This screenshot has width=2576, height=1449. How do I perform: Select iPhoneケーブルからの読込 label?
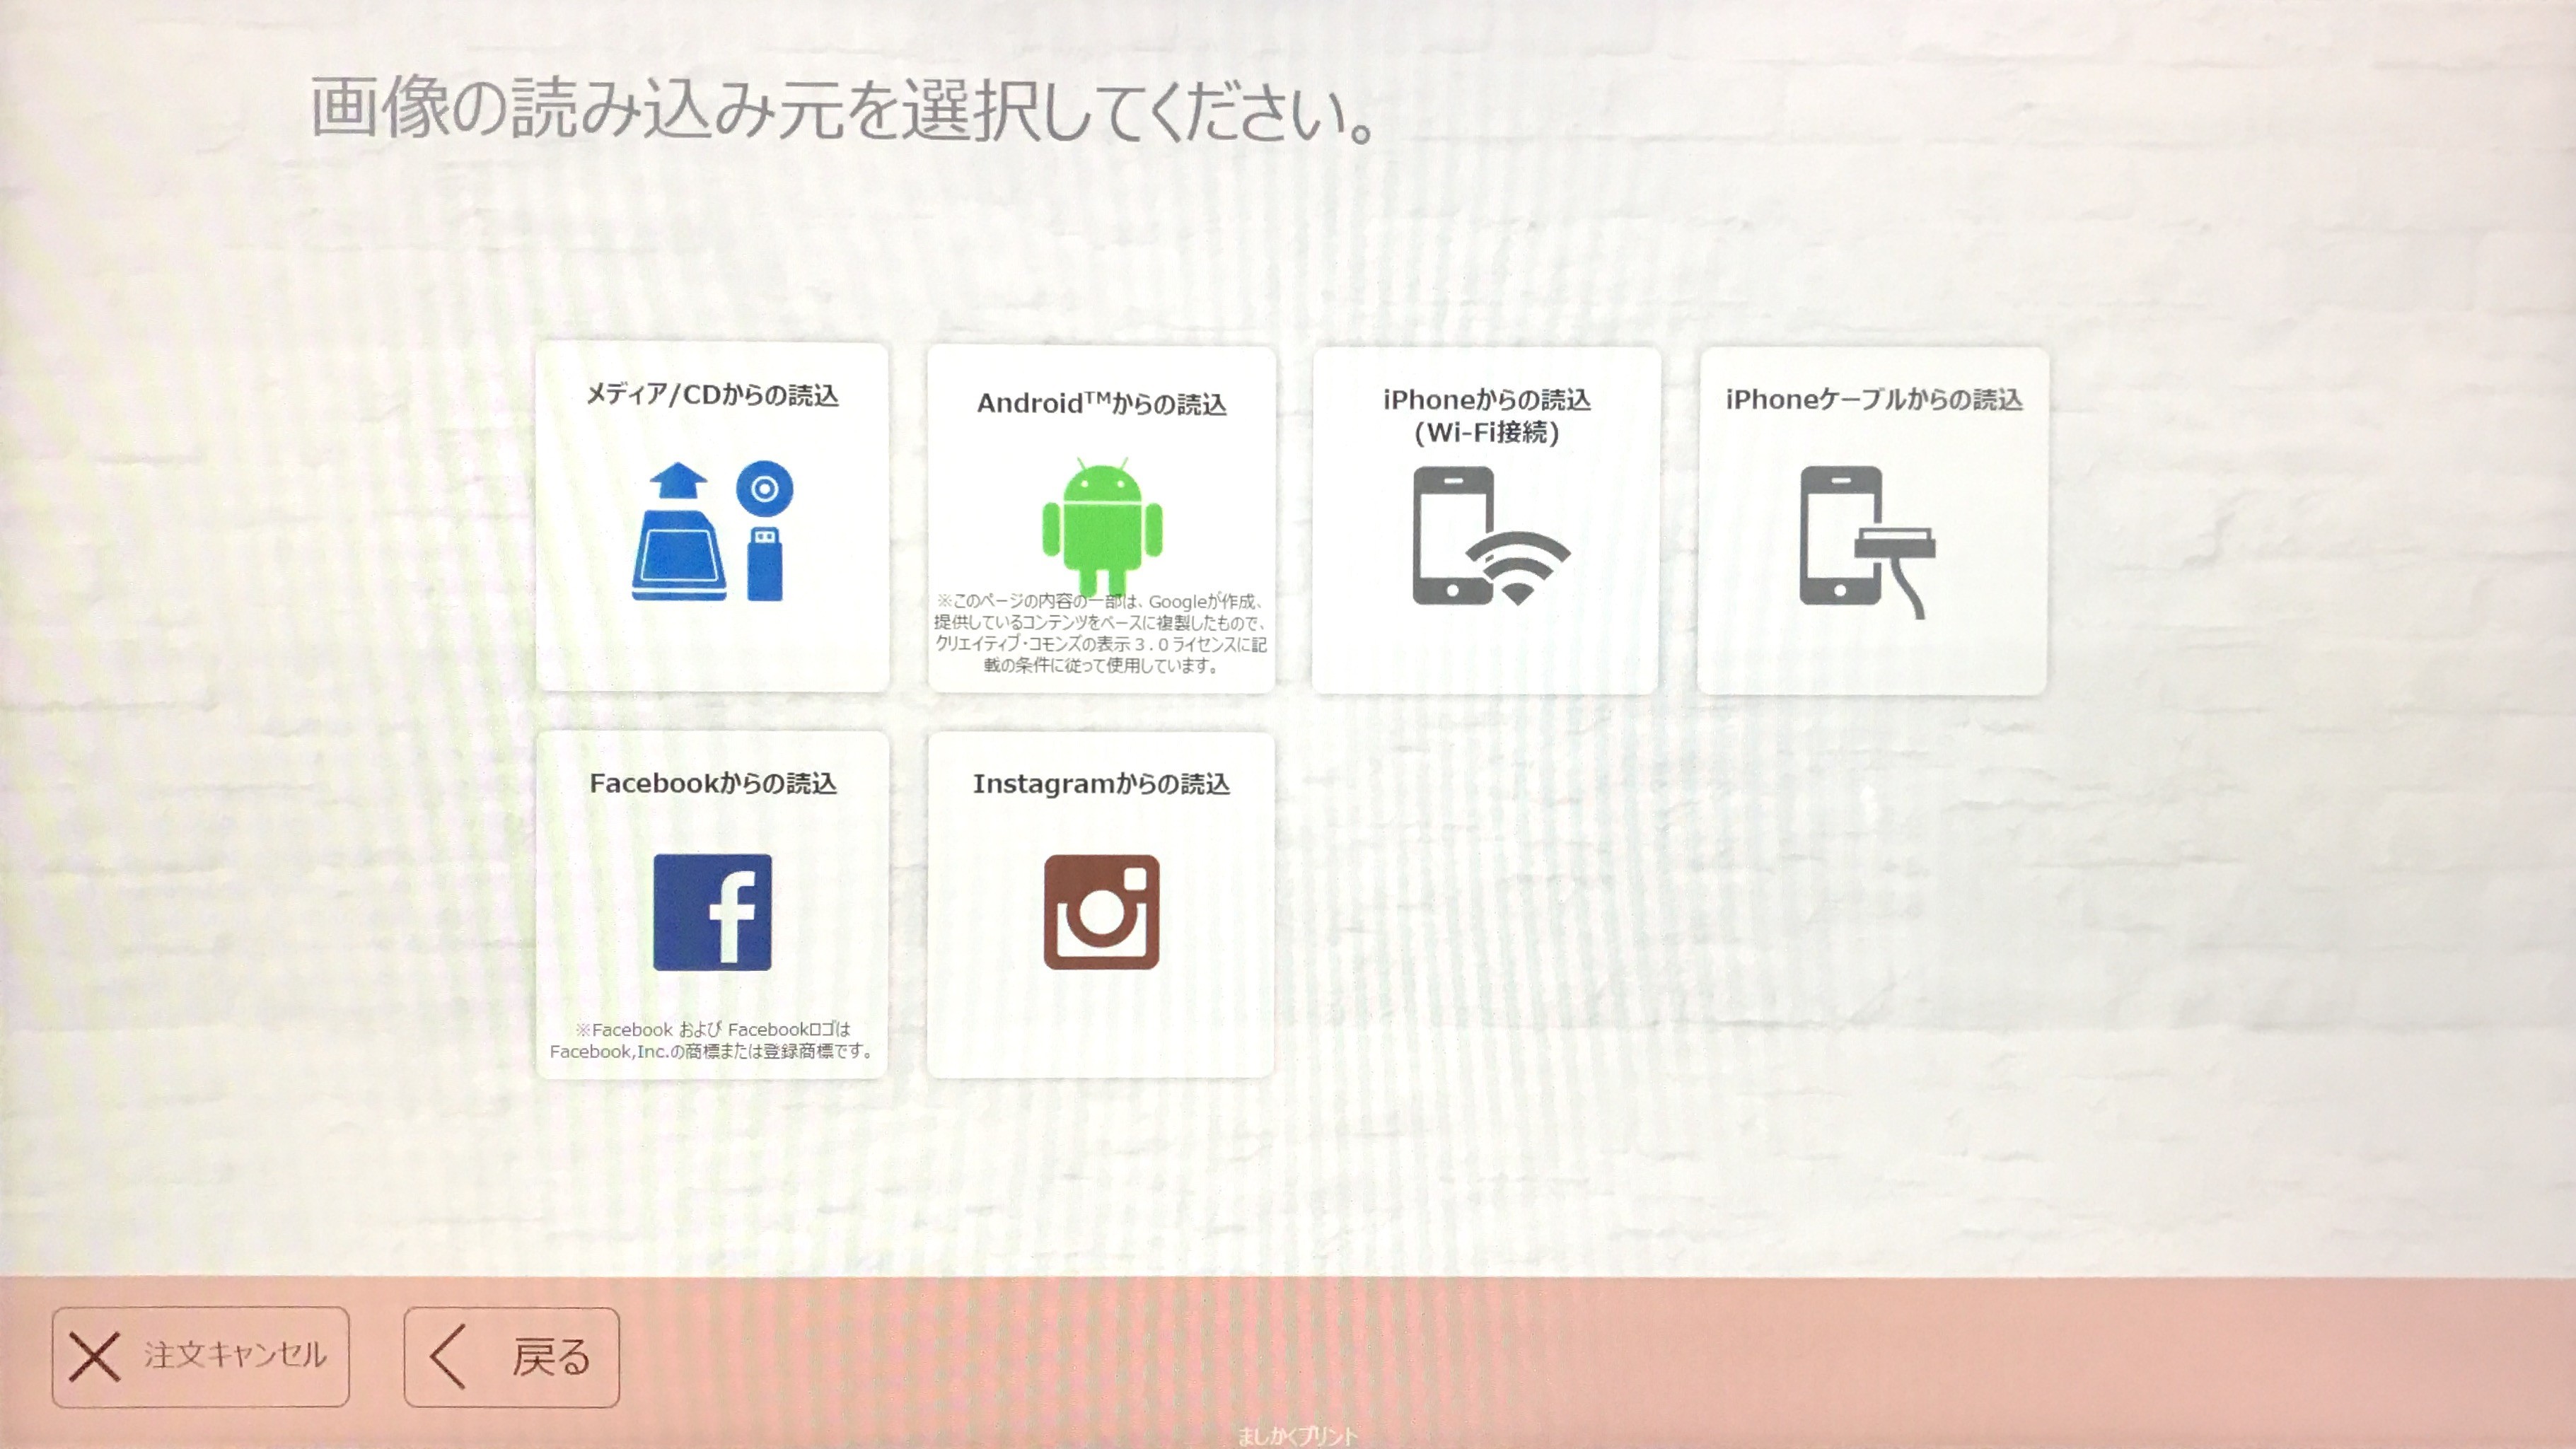(x=1874, y=400)
